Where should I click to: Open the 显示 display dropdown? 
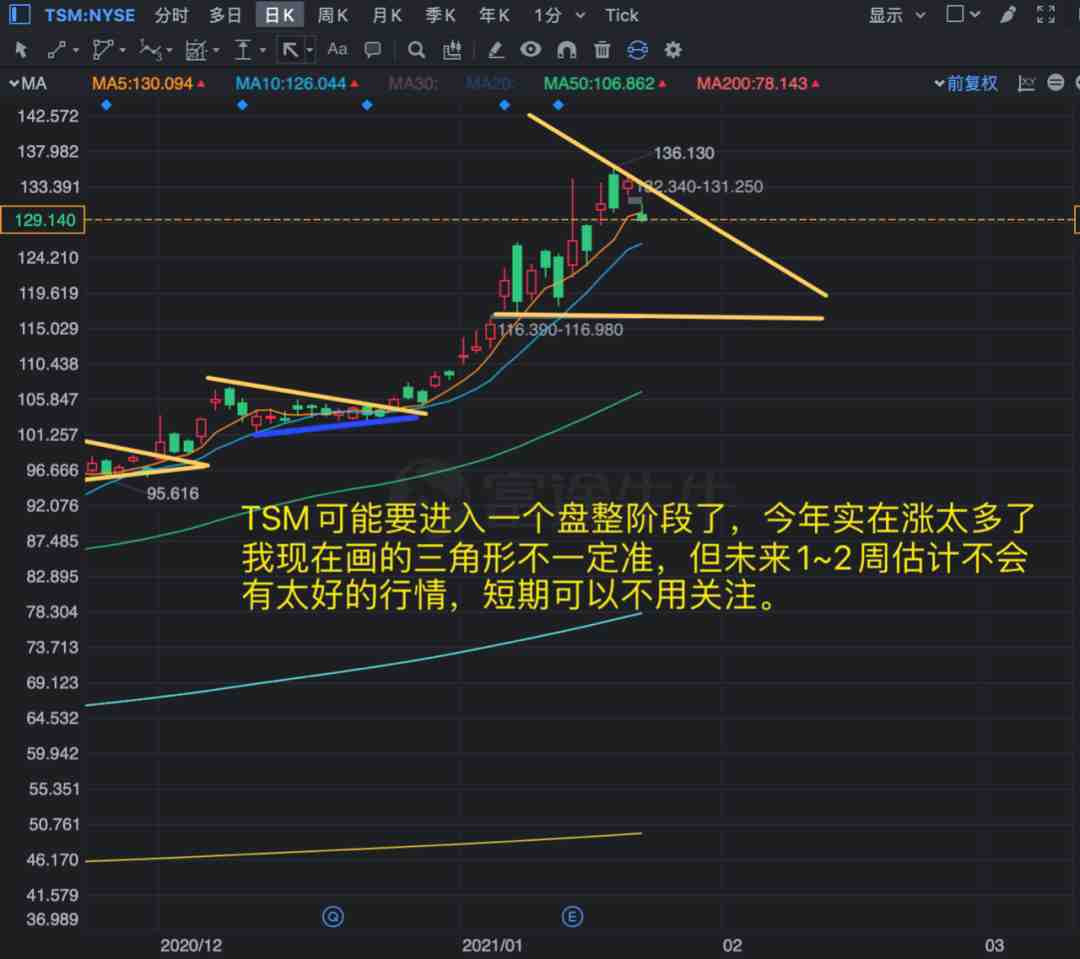(897, 15)
